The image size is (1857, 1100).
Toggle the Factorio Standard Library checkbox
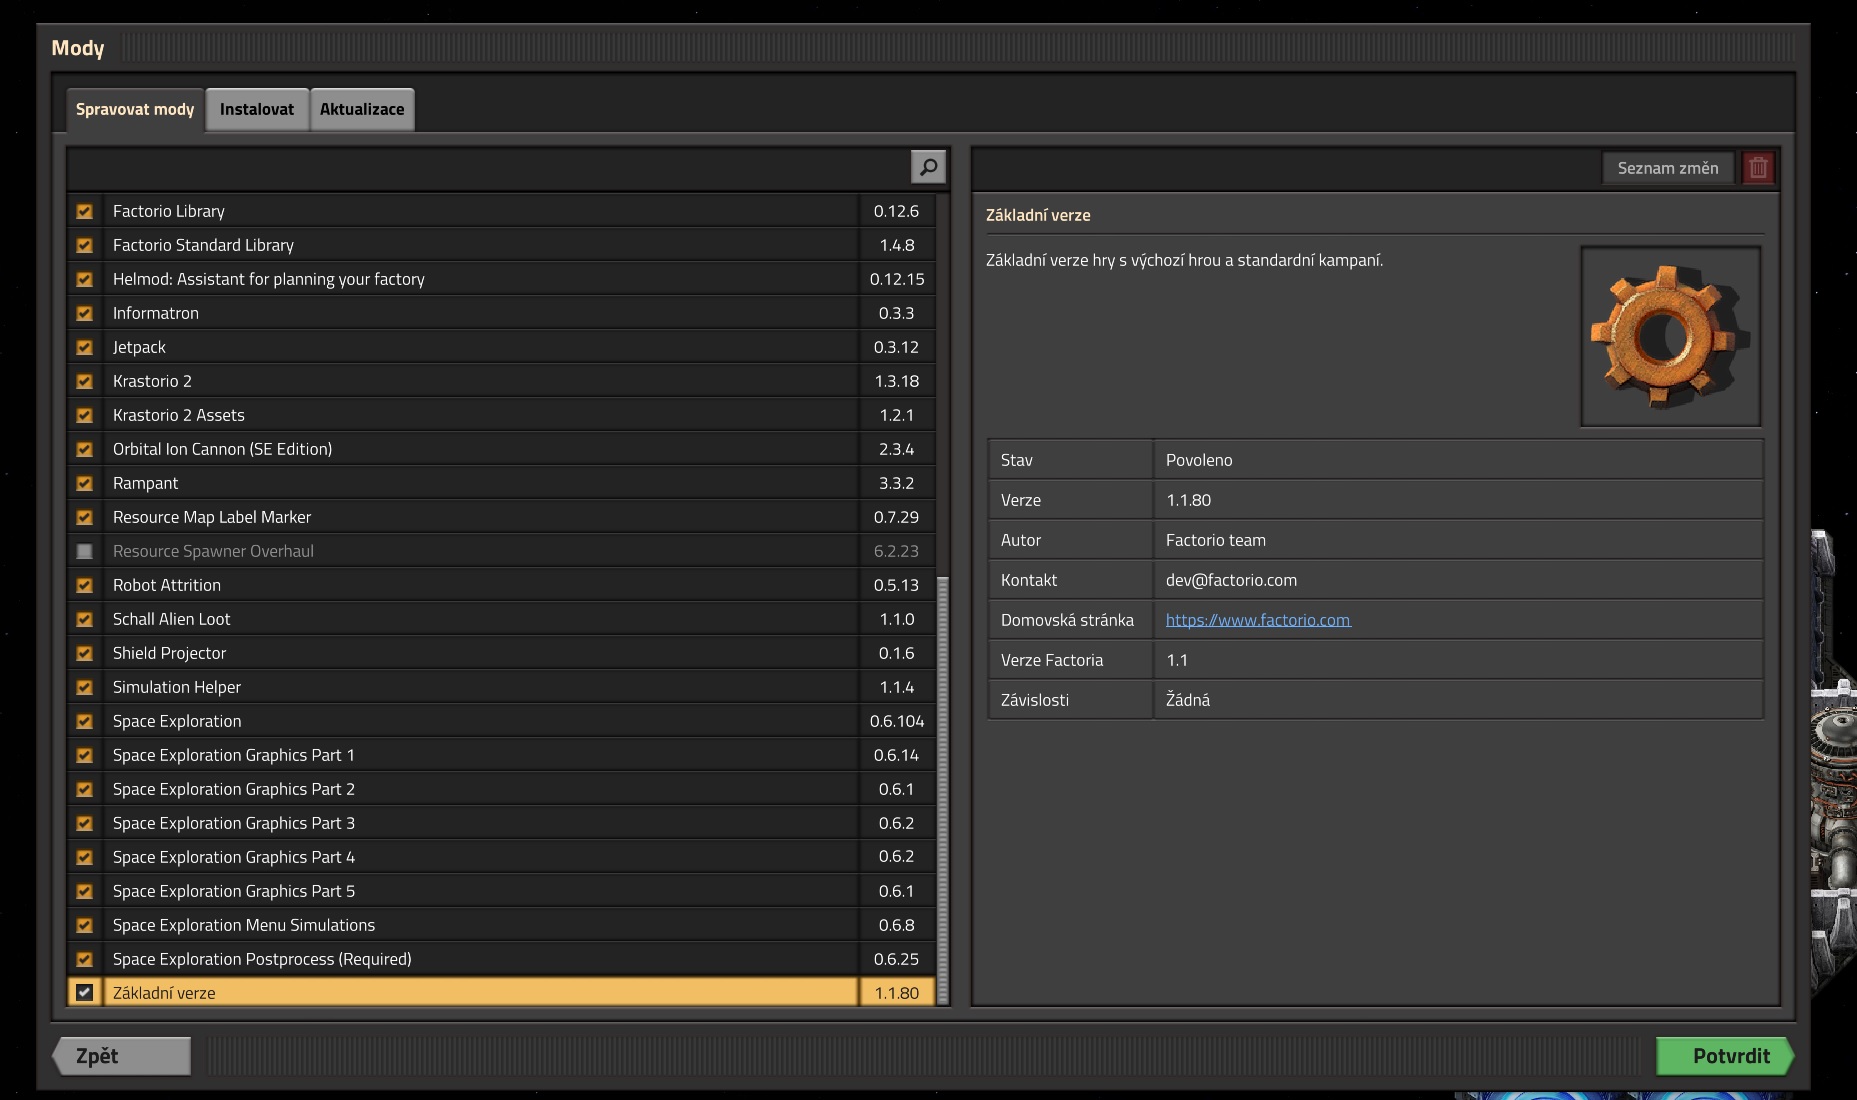coord(85,245)
